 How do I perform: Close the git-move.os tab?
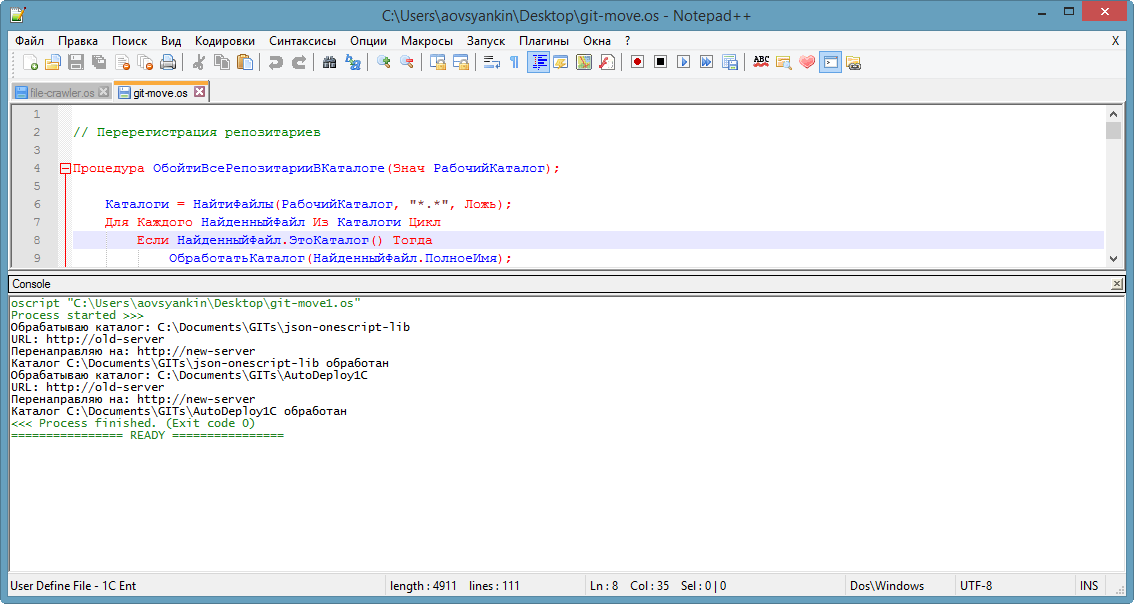(x=200, y=92)
